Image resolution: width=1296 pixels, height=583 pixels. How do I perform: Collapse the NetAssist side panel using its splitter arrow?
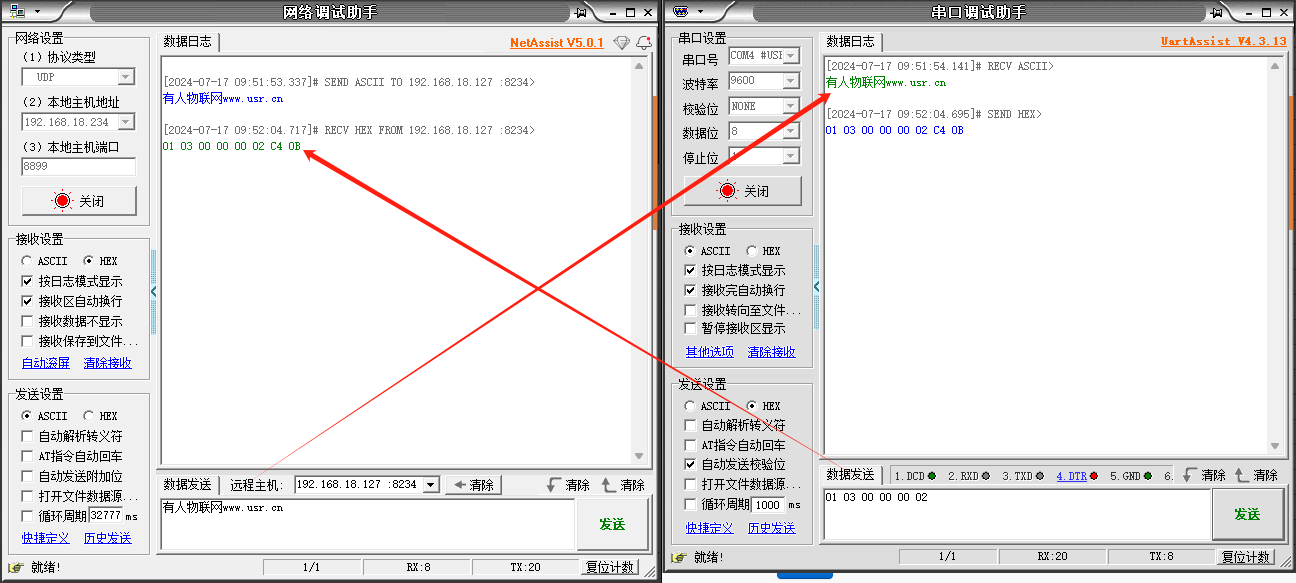pos(154,291)
